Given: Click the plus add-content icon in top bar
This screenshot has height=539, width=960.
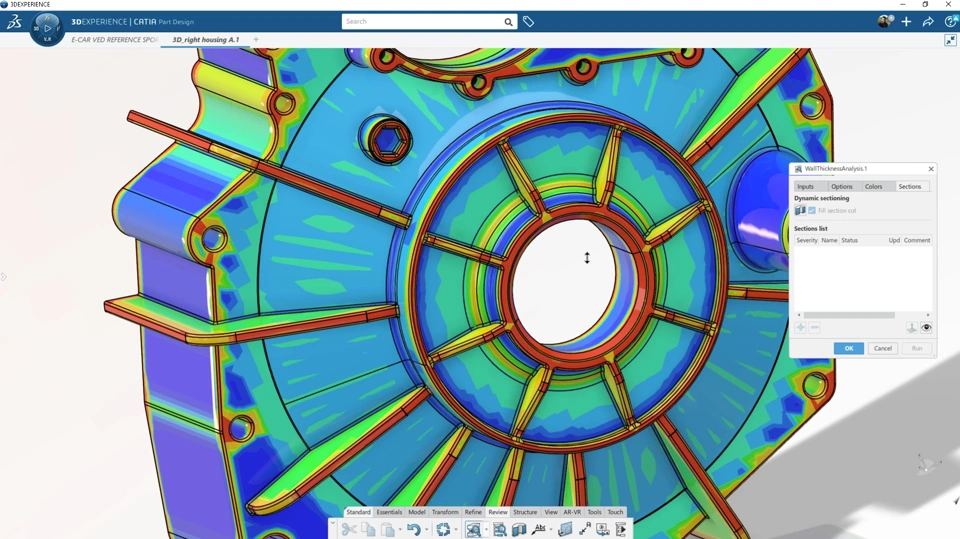Looking at the screenshot, I should (906, 21).
